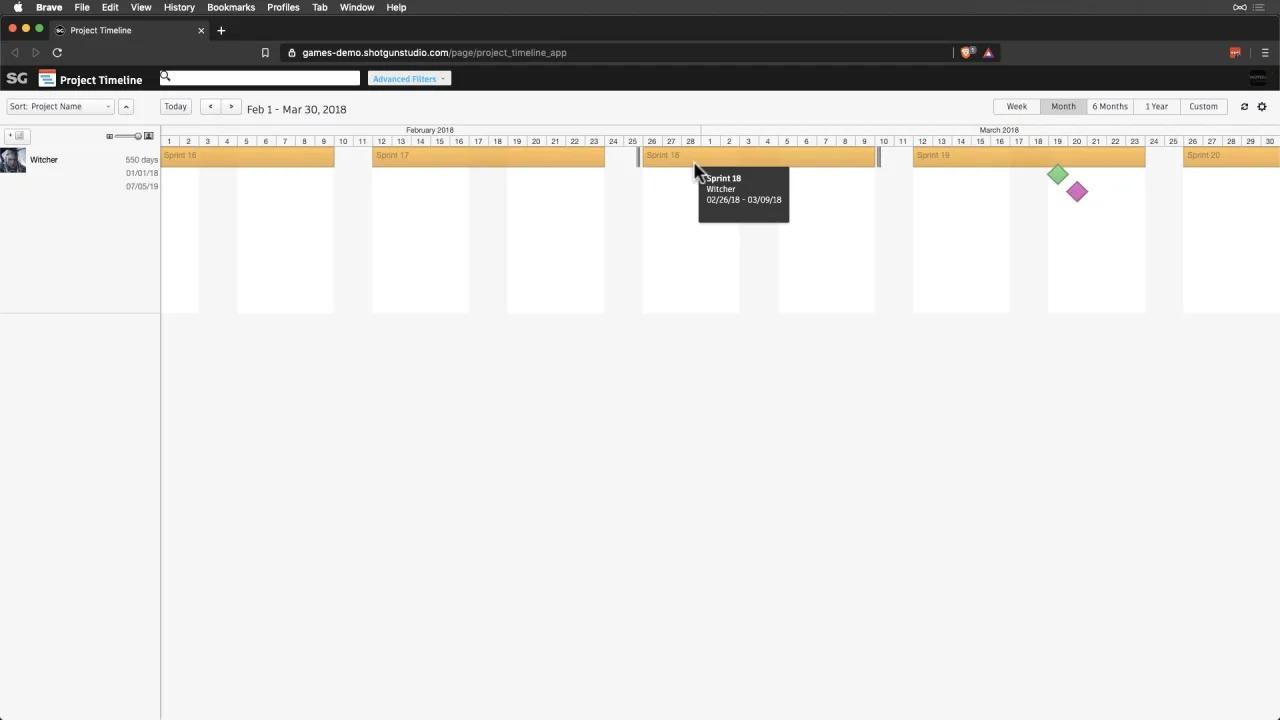Click the 01/01/18 start date
This screenshot has width=1280, height=720.
tap(142, 173)
